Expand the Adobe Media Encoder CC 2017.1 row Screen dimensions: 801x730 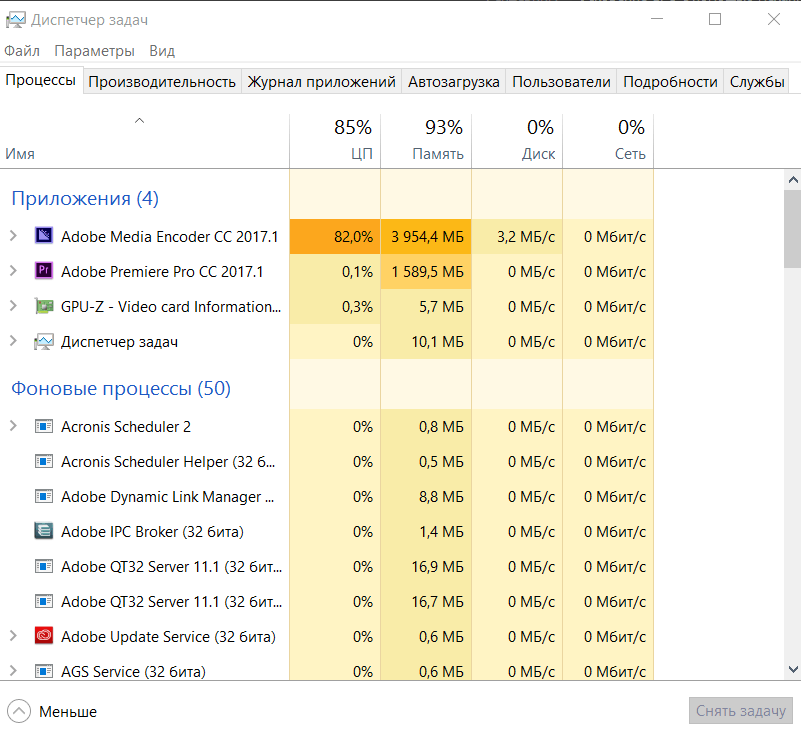[14, 236]
